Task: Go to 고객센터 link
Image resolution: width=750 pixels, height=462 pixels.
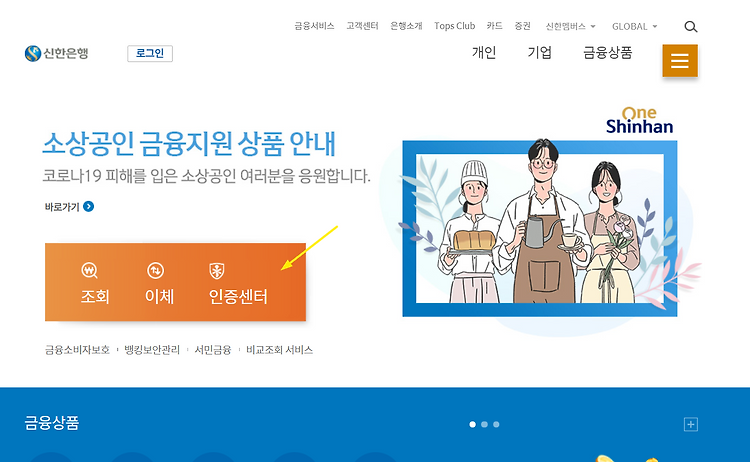Action: pyautogui.click(x=362, y=26)
